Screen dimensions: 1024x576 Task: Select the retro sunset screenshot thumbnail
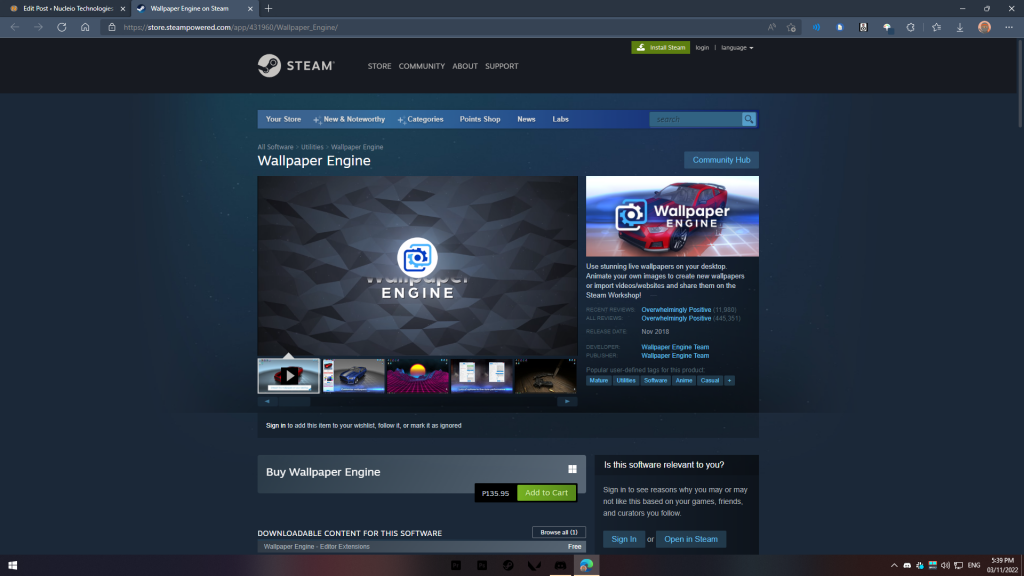pos(417,376)
